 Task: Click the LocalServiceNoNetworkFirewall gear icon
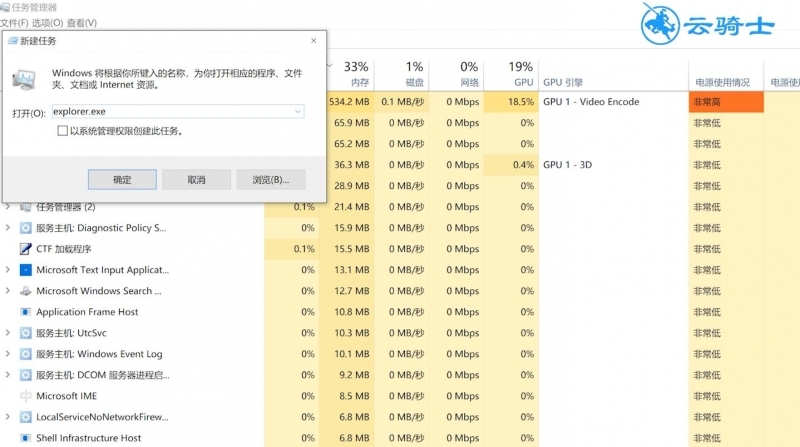[x=25, y=417]
